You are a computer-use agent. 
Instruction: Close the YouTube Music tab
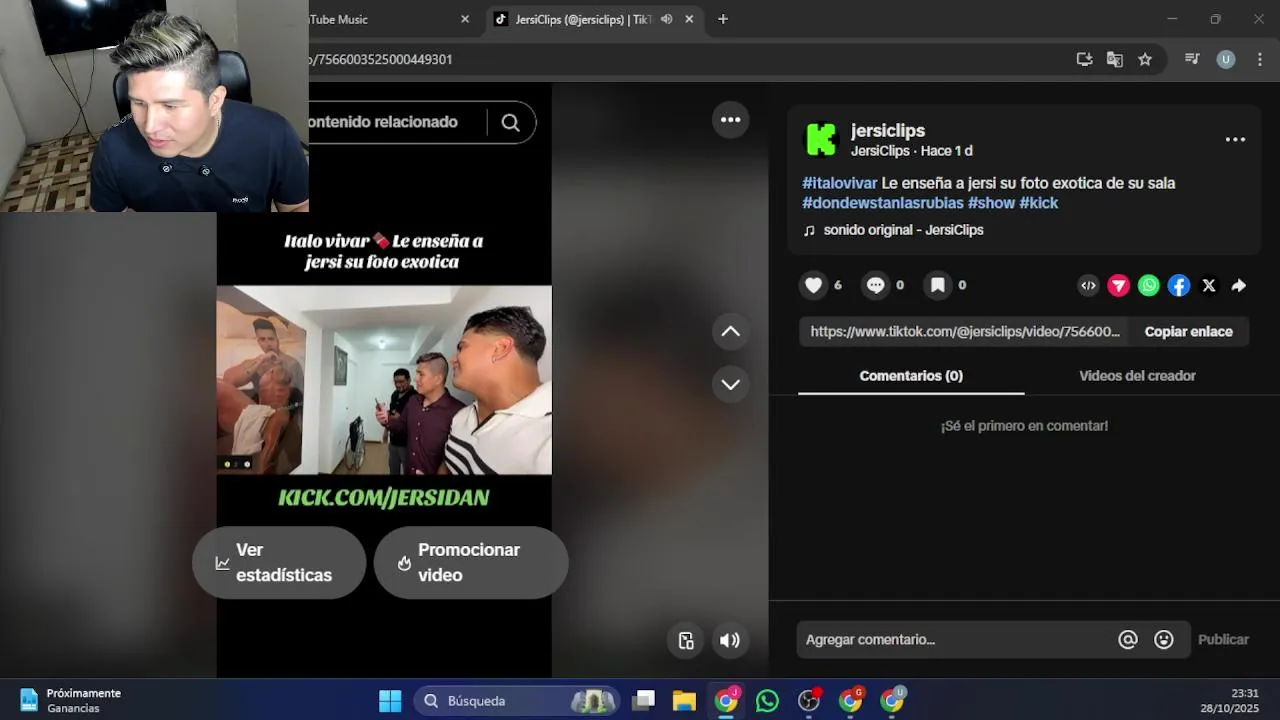pyautogui.click(x=465, y=19)
